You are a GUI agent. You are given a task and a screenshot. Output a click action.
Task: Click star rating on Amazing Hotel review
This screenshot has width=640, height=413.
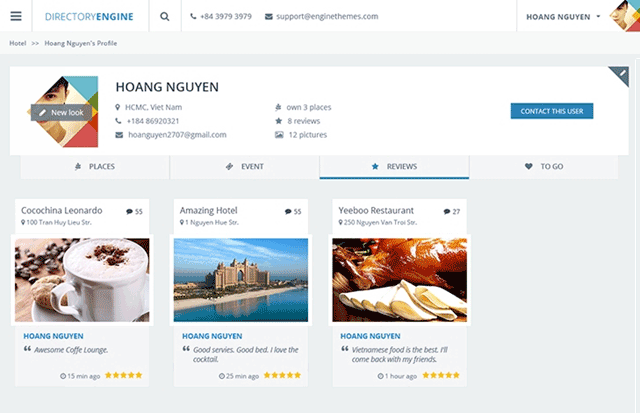click(x=282, y=375)
